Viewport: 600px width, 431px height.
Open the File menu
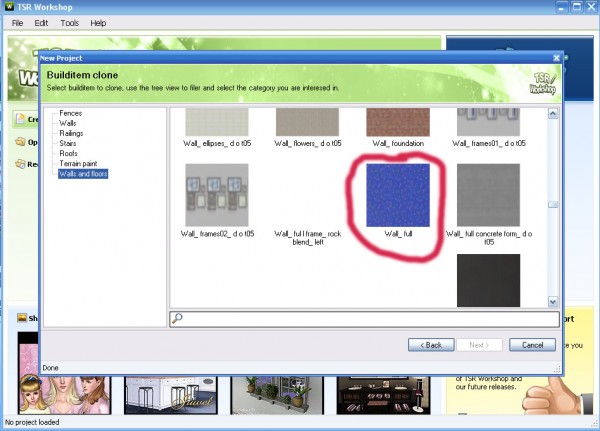15,22
